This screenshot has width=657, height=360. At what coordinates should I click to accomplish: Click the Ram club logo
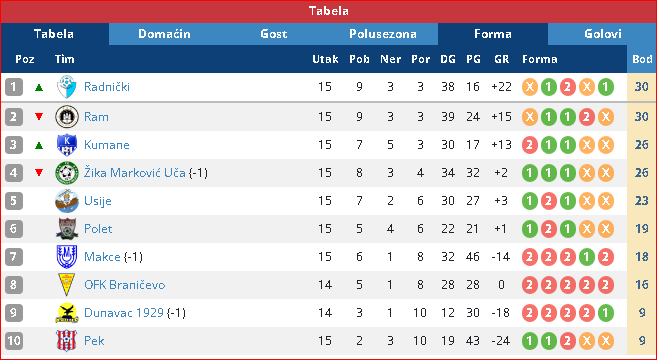click(x=67, y=117)
